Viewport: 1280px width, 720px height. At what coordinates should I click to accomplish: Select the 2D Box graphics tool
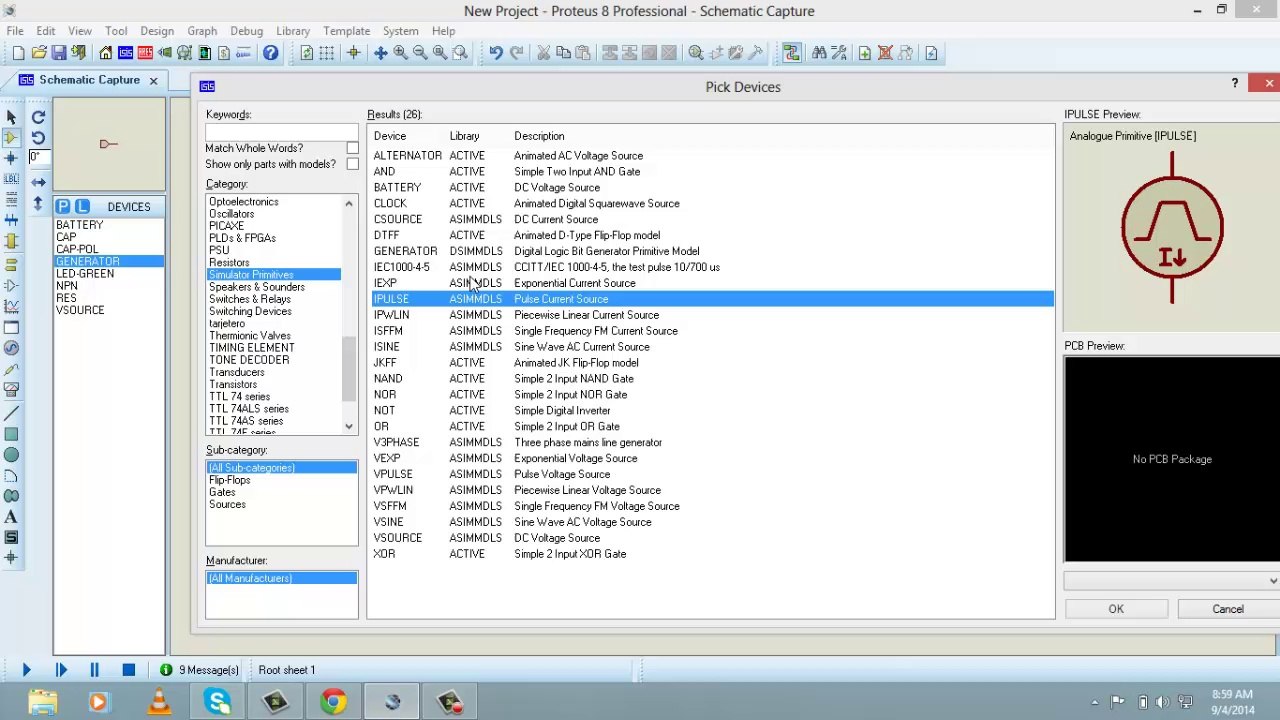pos(11,434)
